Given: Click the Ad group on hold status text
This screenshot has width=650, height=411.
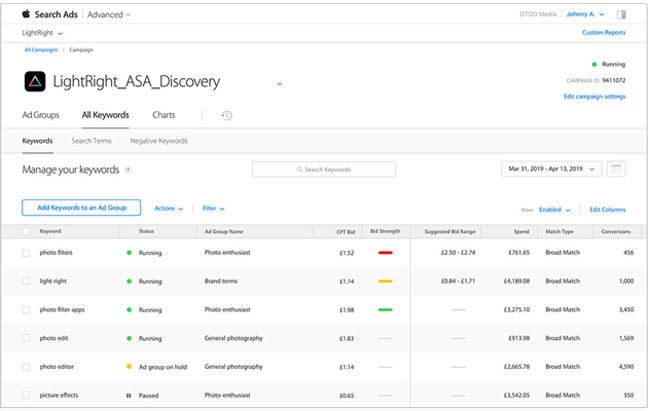Looking at the screenshot, I should coord(163,367).
